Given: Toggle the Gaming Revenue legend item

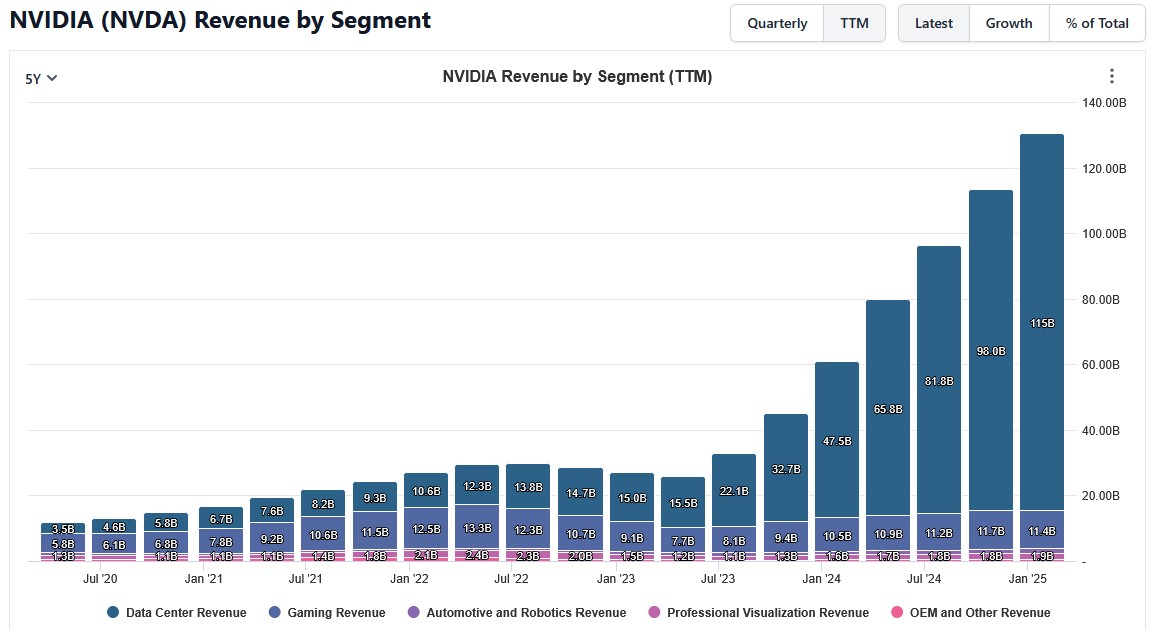Looking at the screenshot, I should tap(327, 612).
